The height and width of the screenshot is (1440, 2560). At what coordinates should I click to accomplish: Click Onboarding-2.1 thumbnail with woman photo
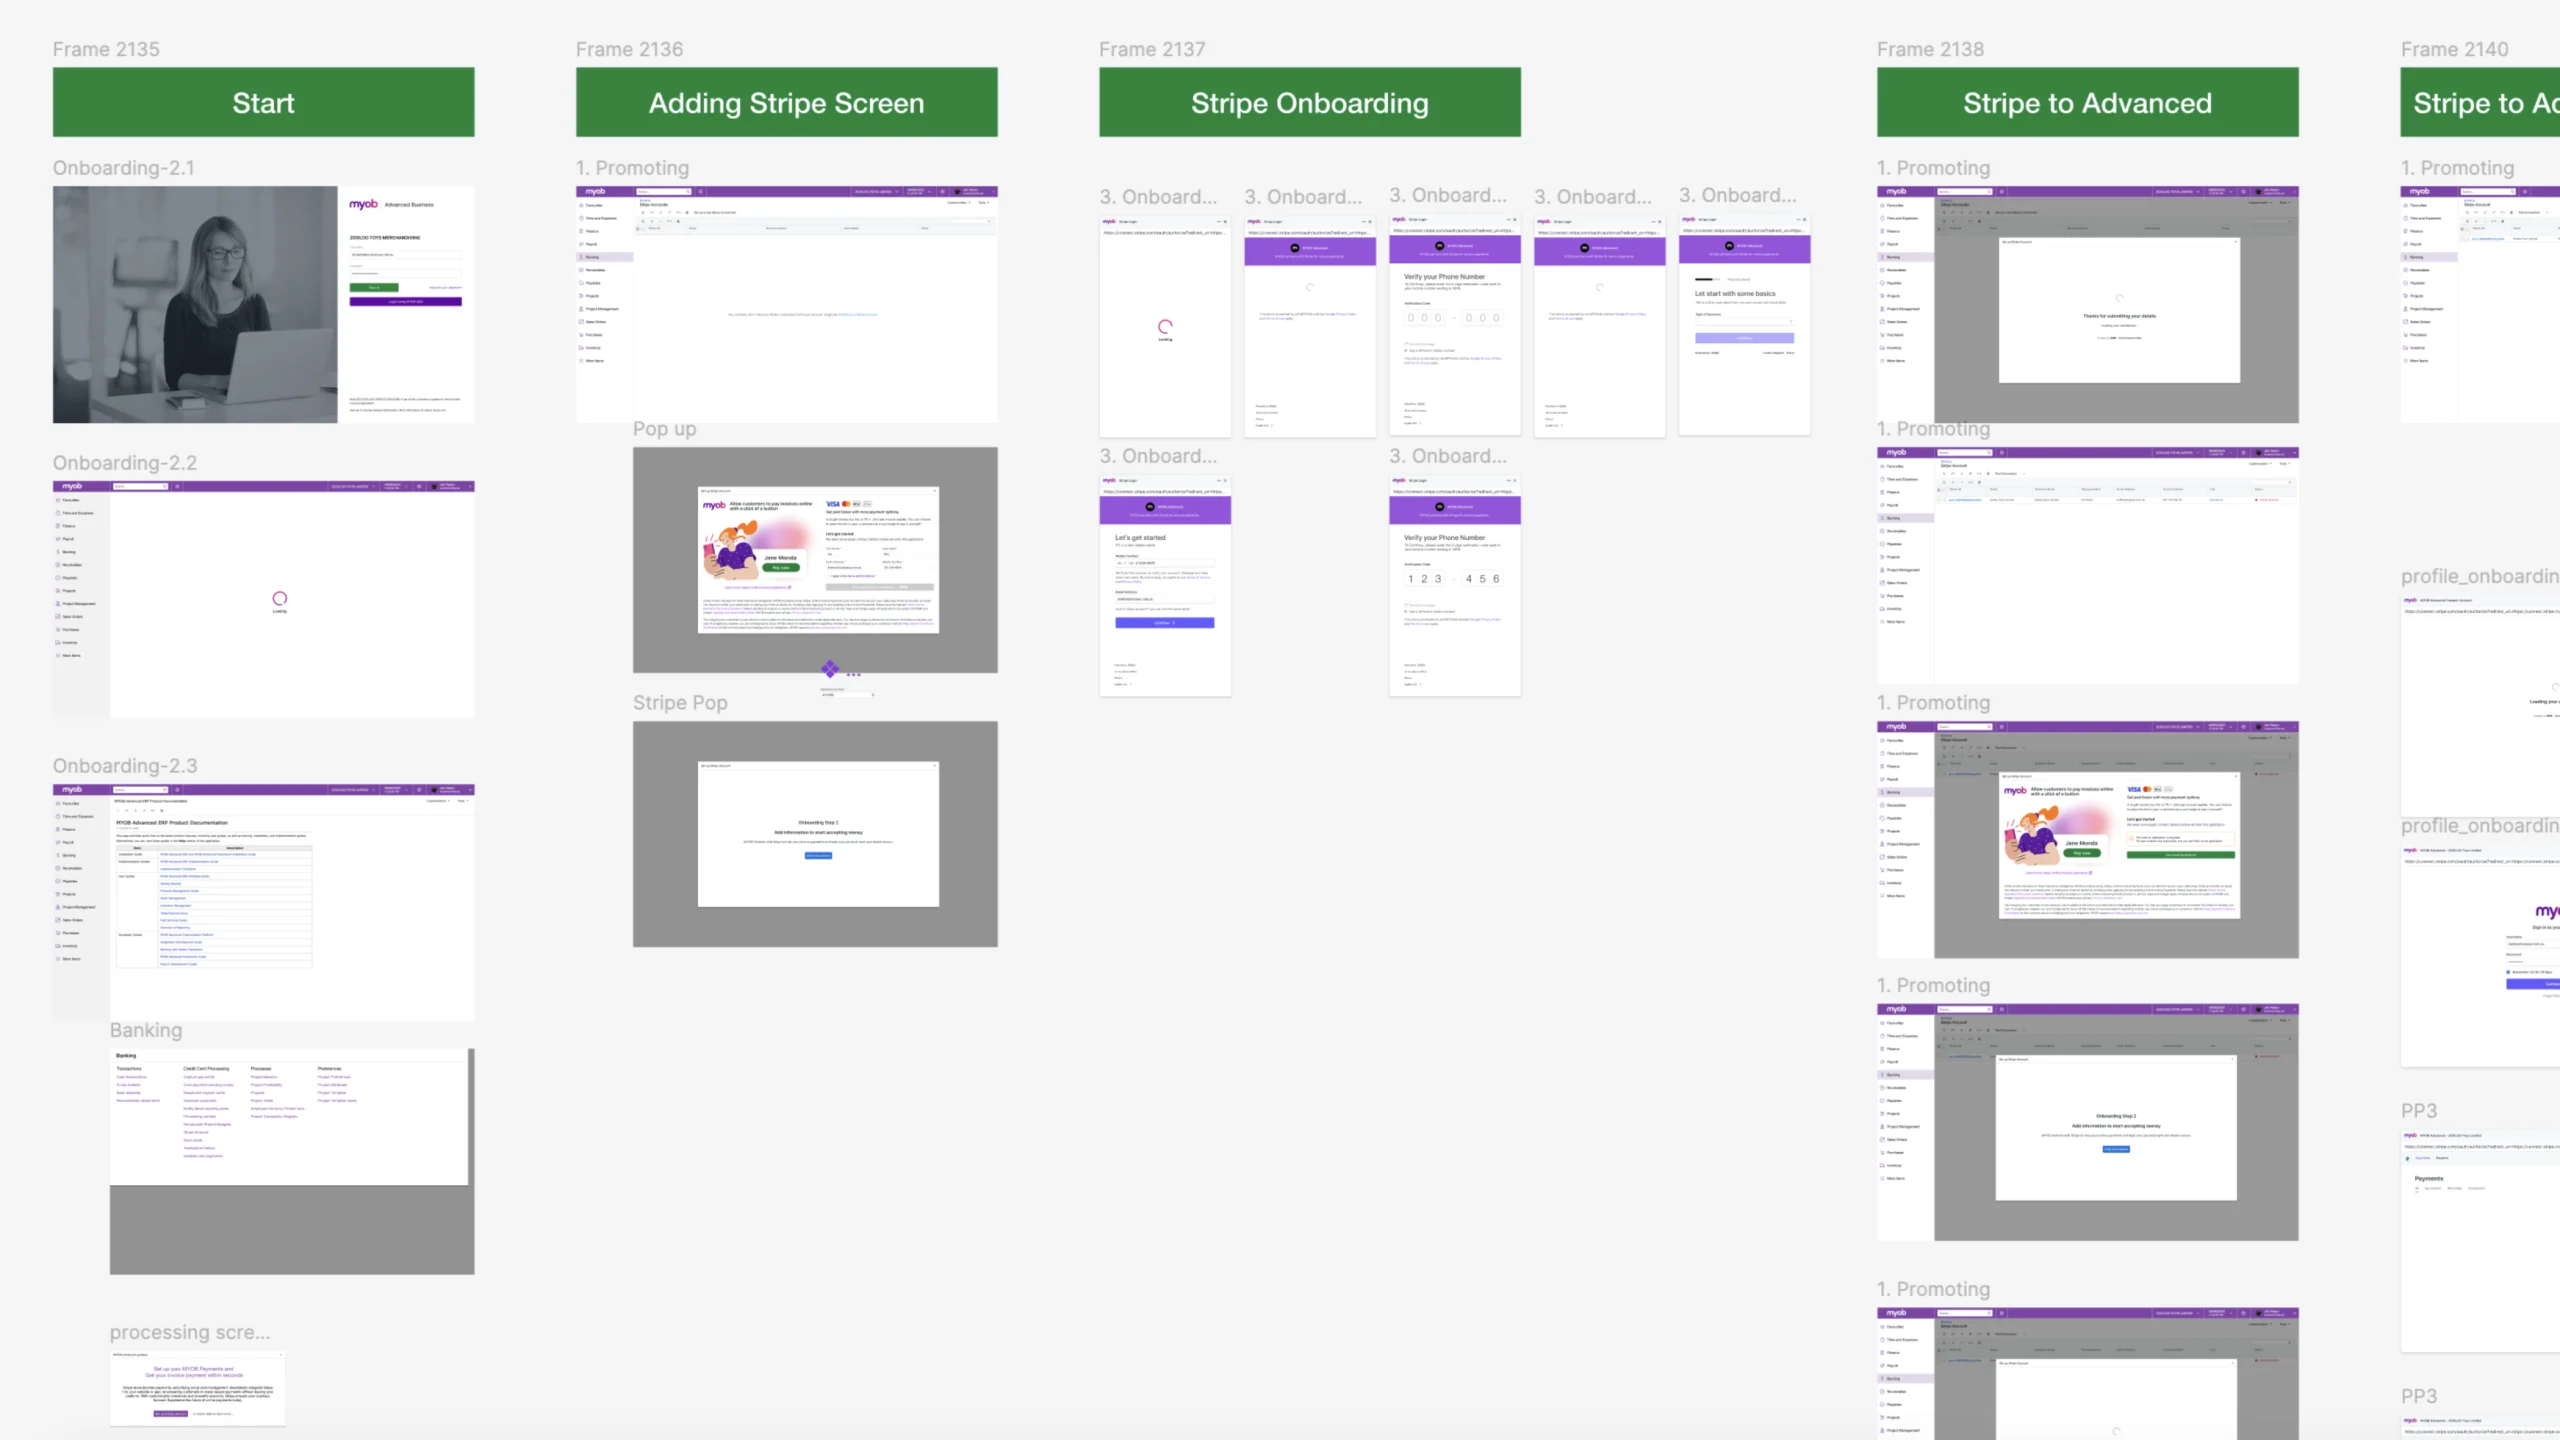195,304
